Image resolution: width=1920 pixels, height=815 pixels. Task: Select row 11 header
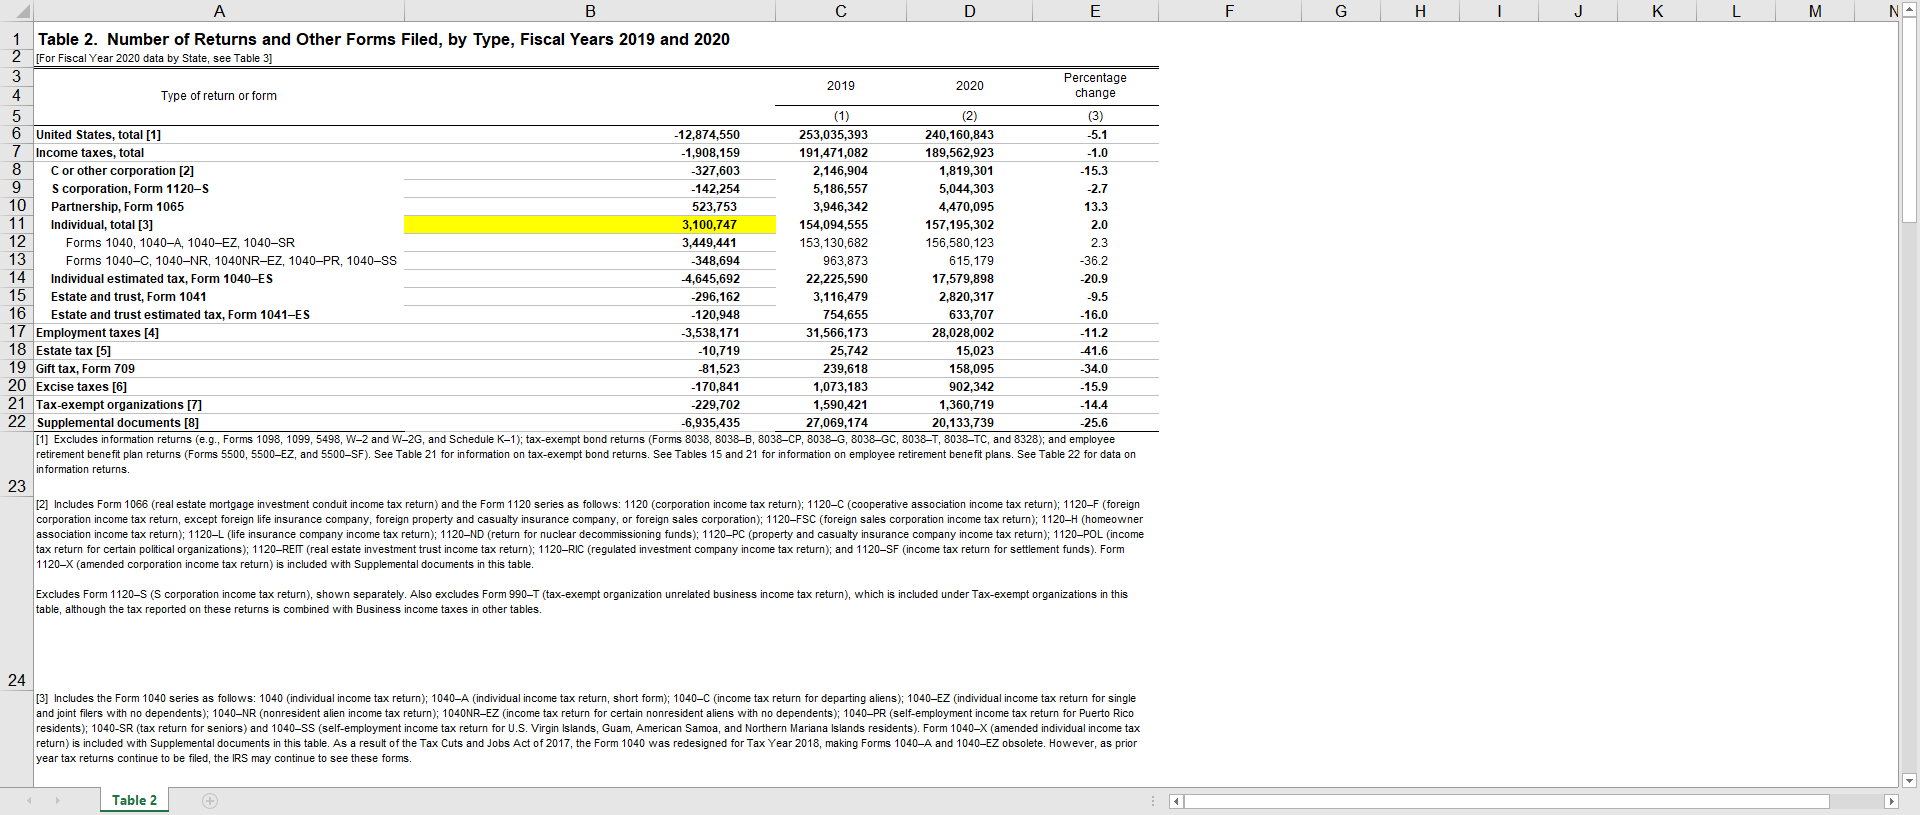[x=17, y=224]
